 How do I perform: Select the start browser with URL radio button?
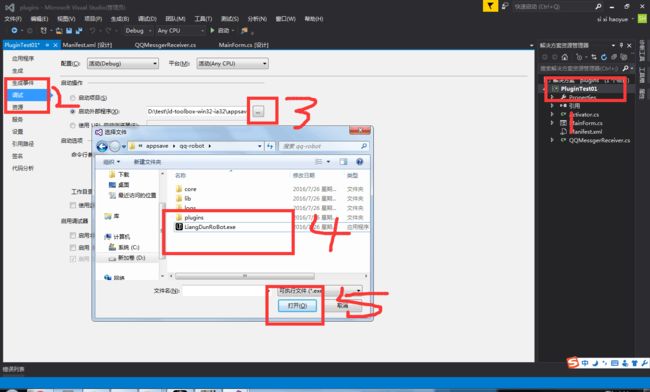pyautogui.click(x=73, y=125)
